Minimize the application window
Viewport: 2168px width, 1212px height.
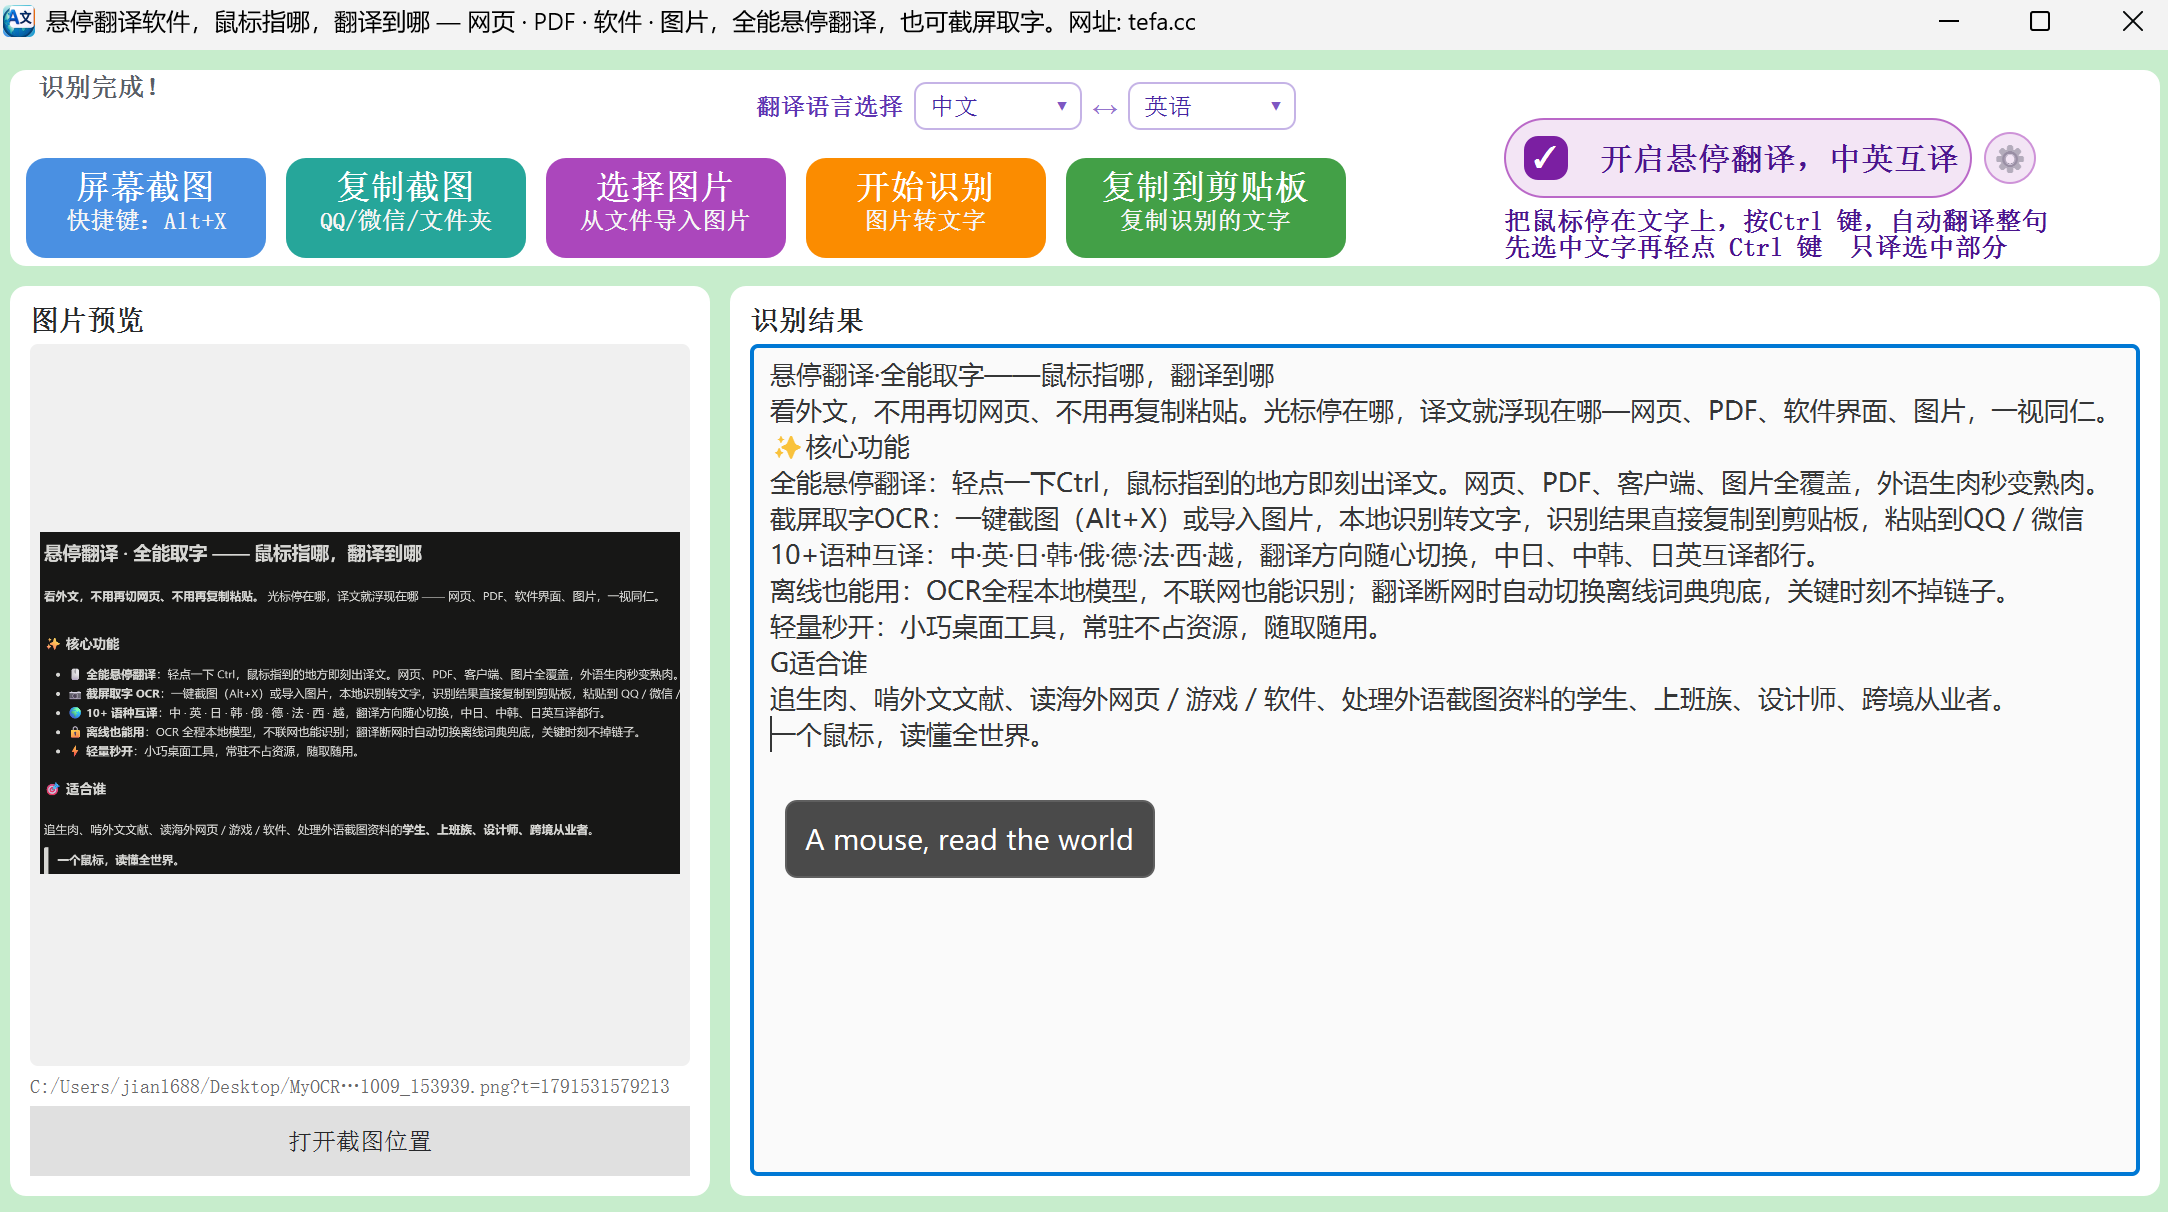(1948, 21)
